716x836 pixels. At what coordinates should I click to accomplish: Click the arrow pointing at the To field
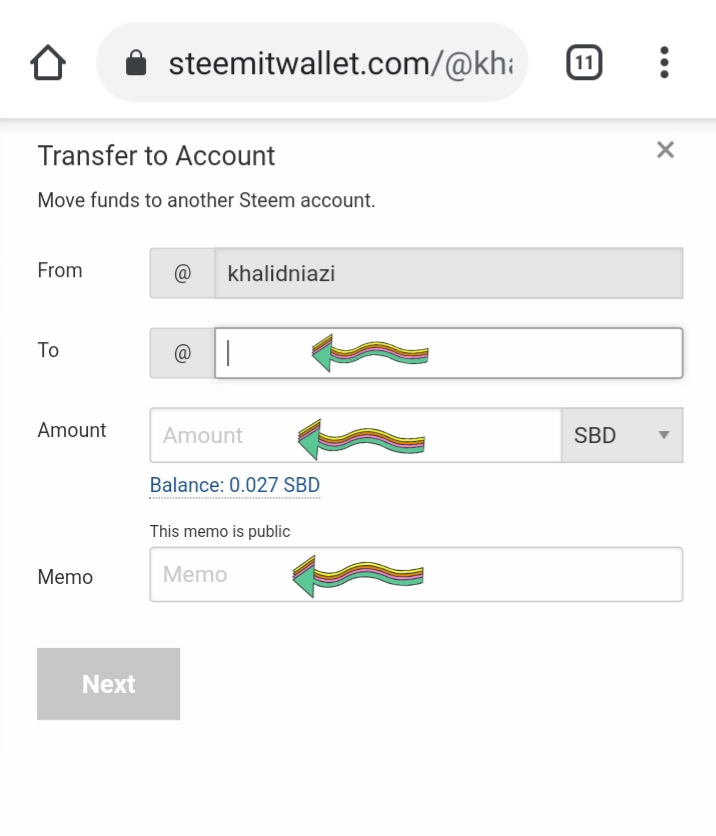point(370,353)
